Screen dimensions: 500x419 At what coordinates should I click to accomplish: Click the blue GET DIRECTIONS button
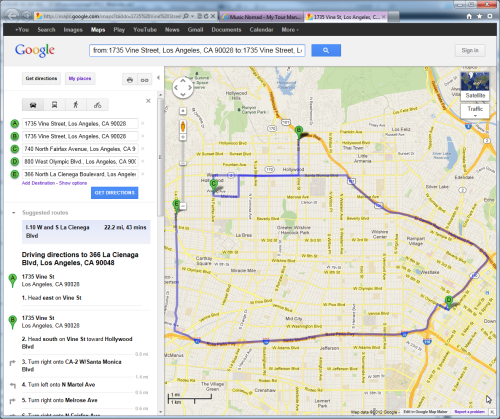[115, 193]
